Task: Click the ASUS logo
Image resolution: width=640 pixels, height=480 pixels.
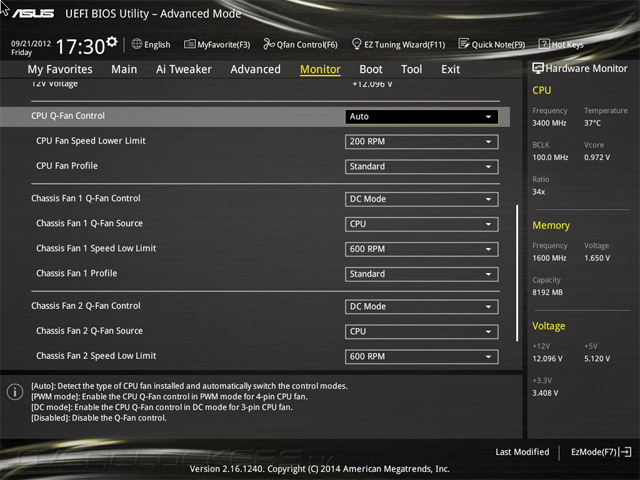Action: pyautogui.click(x=33, y=13)
